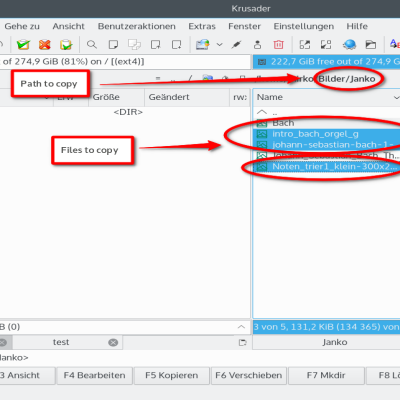400x400 pixels.
Task: Click the dashed square with down-left arrow icon
Action: point(326,44)
